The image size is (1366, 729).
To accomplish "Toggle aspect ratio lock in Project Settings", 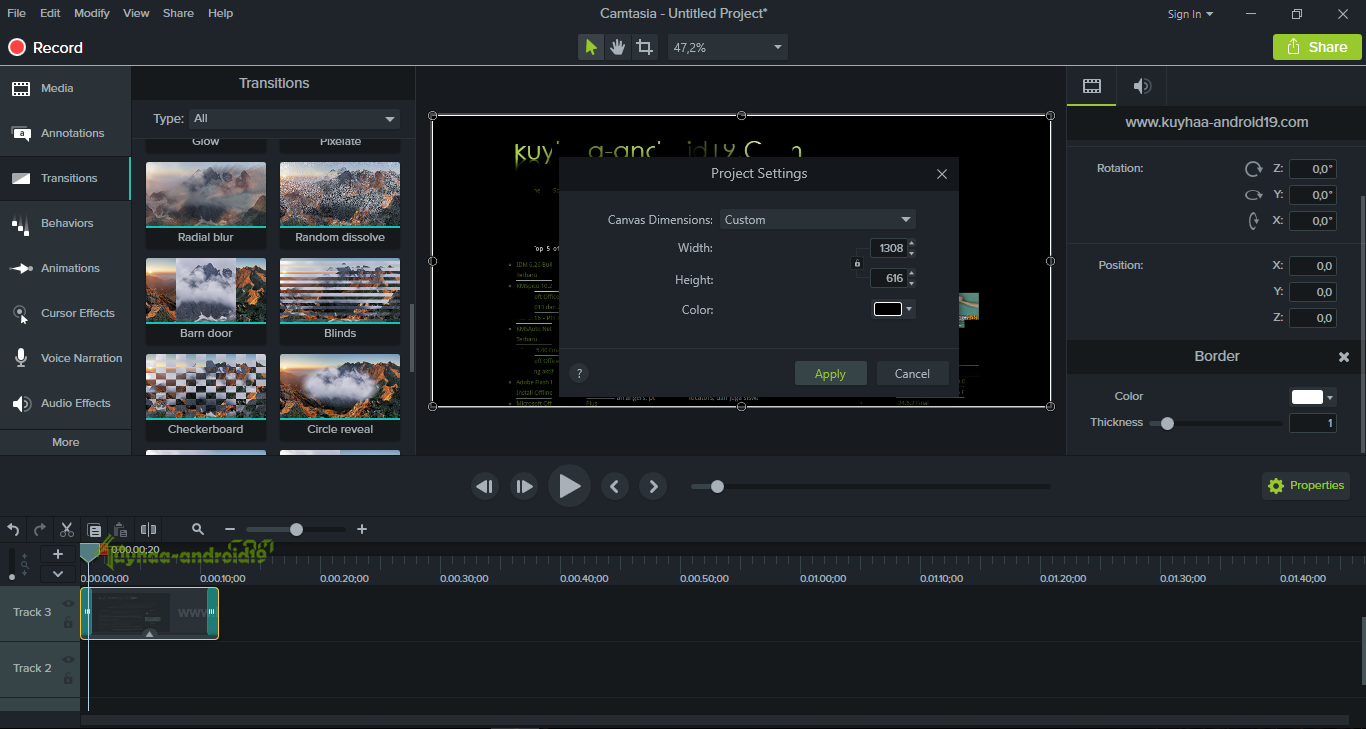I will [857, 263].
